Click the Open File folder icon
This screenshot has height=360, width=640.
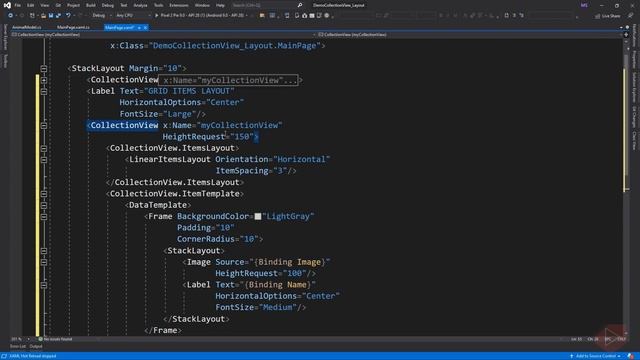click(43, 16)
